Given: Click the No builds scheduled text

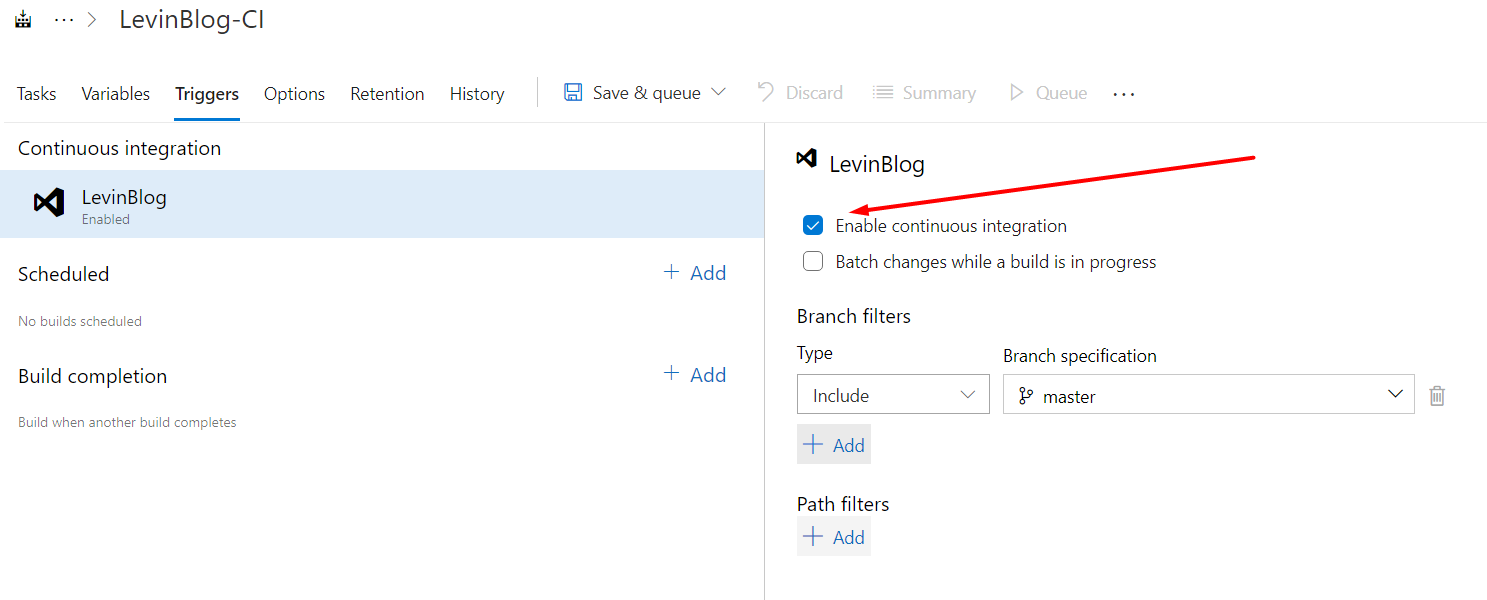Looking at the screenshot, I should [80, 321].
